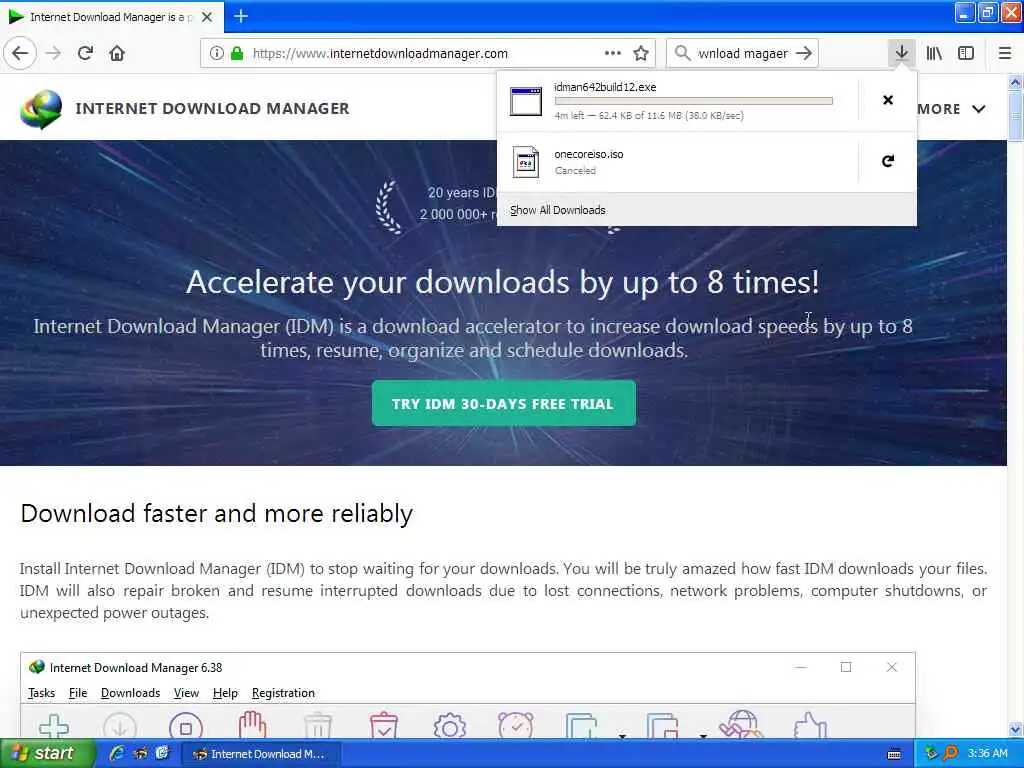The height and width of the screenshot is (768, 1024).
Task: Open Registration menu in IDM screenshot
Action: (x=283, y=693)
